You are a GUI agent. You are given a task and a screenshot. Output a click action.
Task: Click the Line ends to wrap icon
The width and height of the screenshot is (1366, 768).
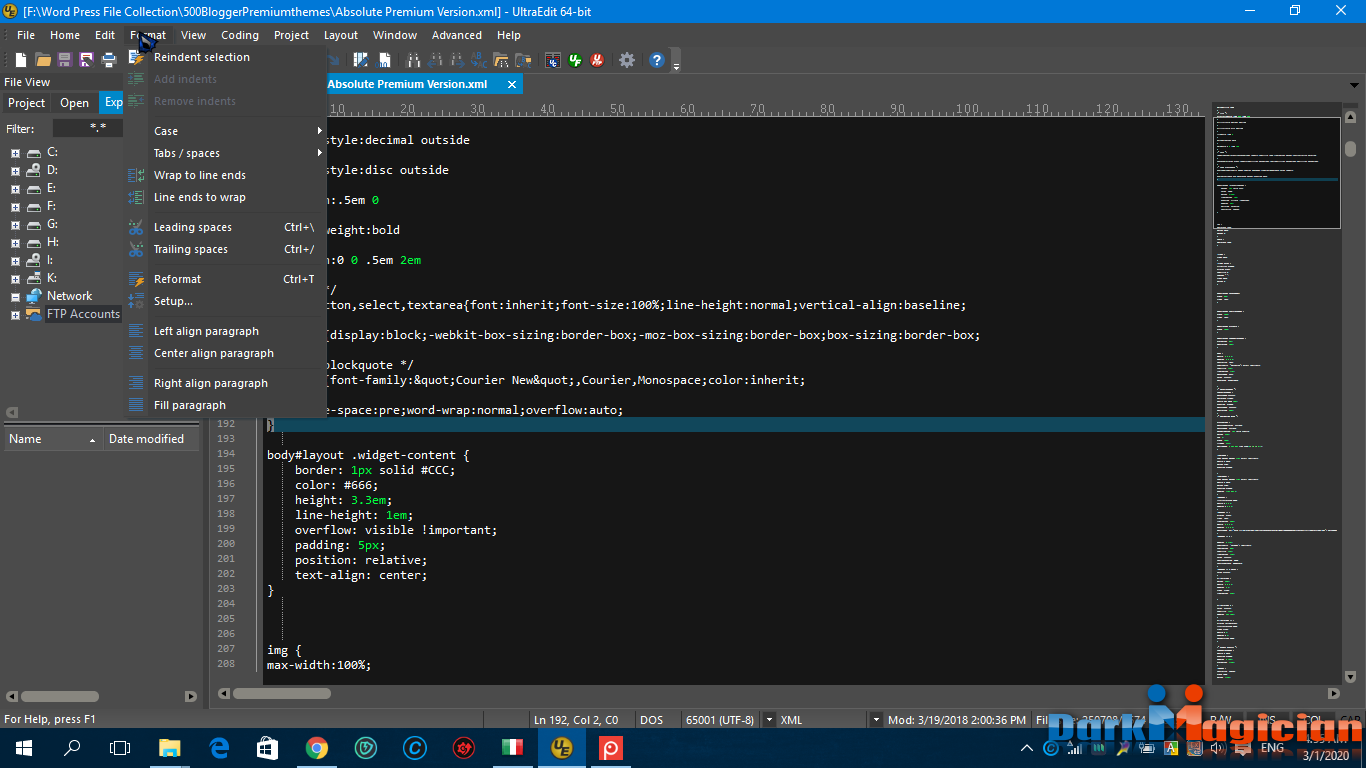click(136, 197)
